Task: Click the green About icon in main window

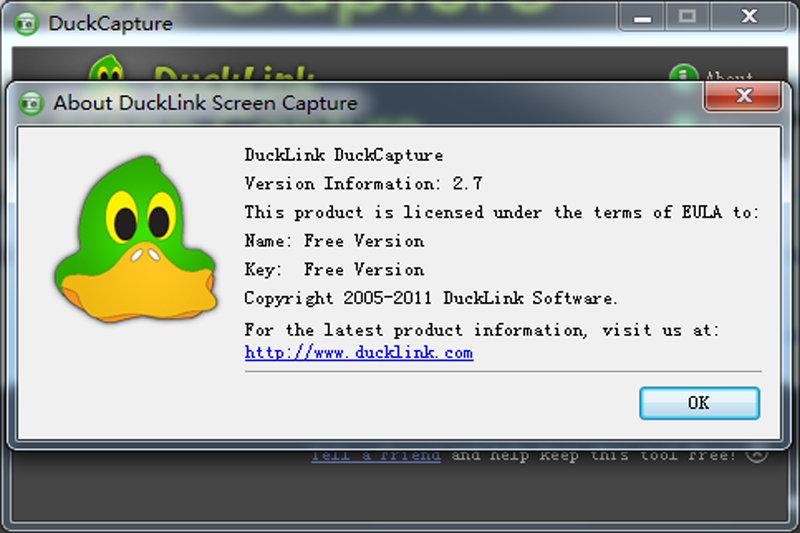Action: 683,73
